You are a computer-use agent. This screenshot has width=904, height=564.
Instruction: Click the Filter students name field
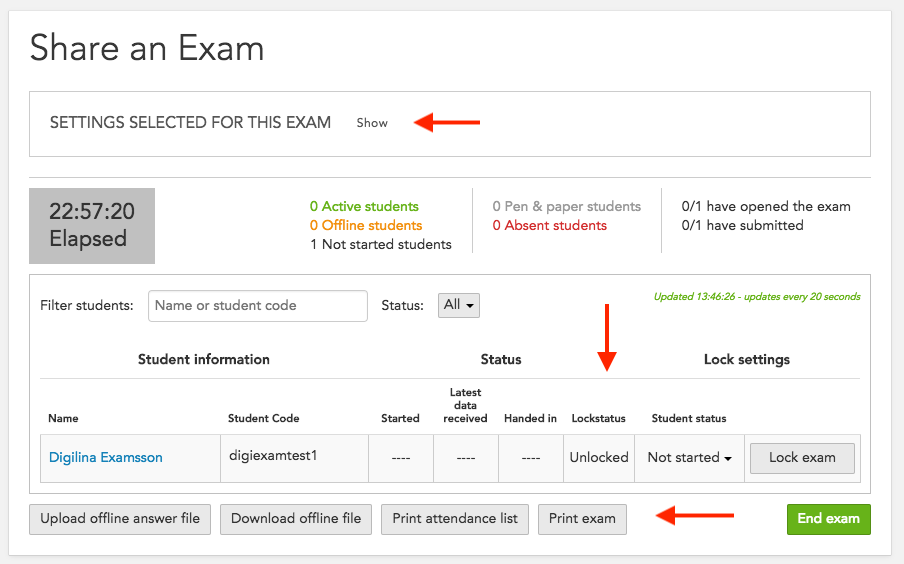[x=258, y=306]
